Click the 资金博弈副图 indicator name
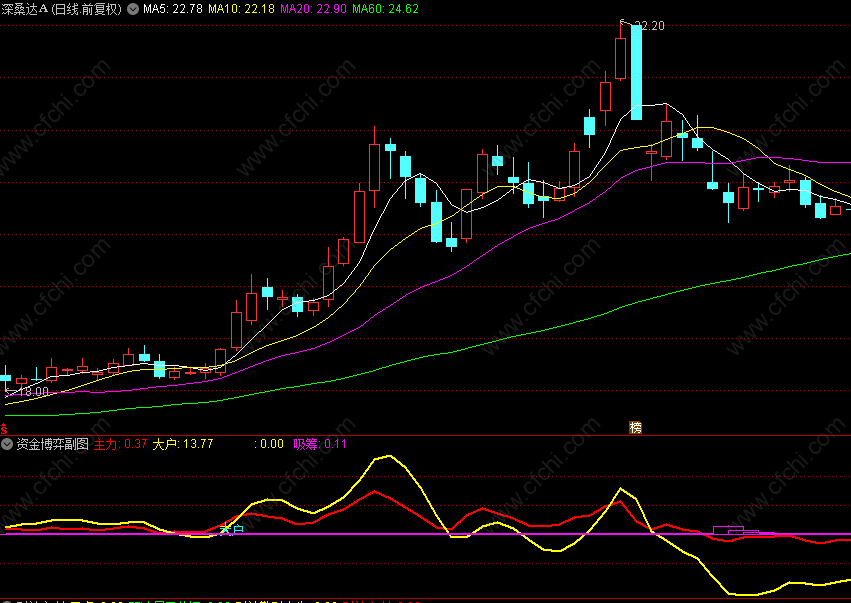This screenshot has height=603, width=851. [53, 444]
